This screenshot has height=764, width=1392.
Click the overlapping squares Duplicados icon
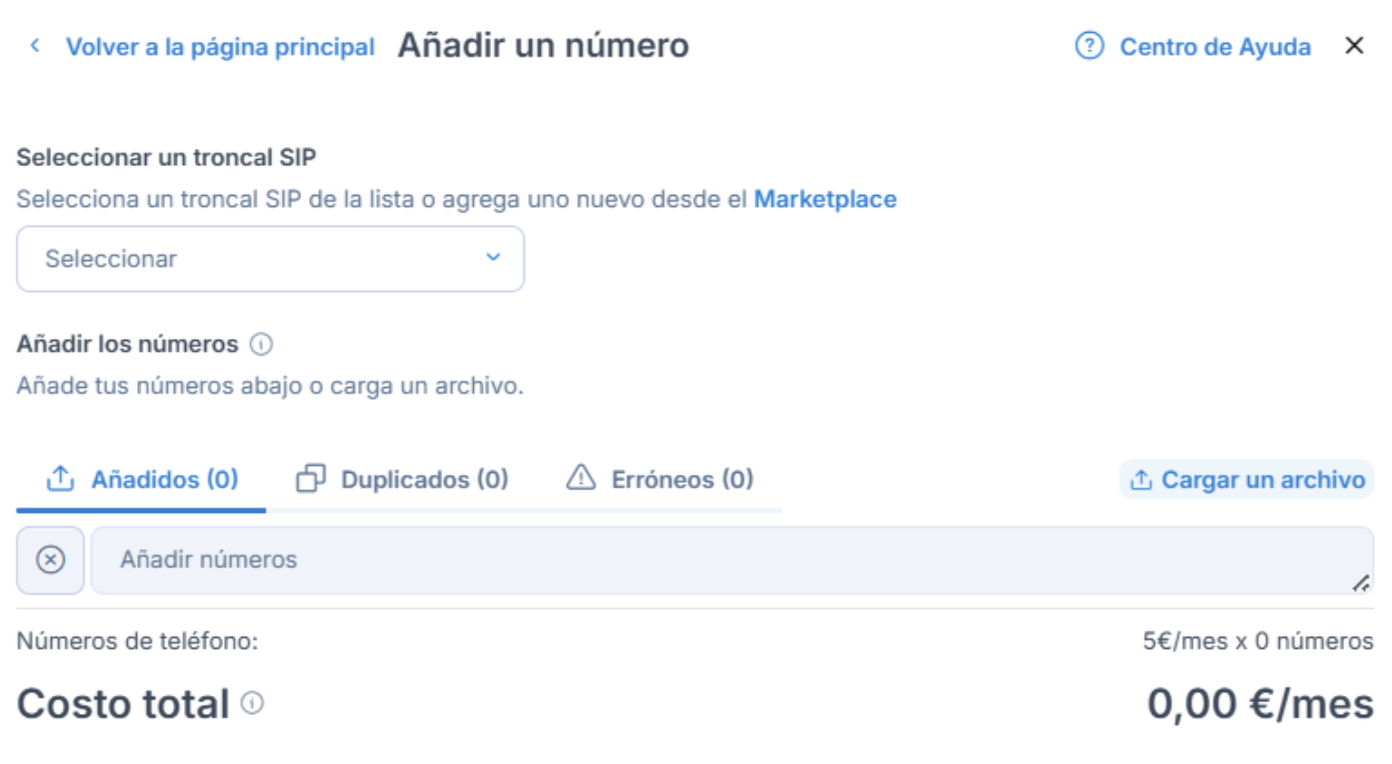click(x=311, y=480)
